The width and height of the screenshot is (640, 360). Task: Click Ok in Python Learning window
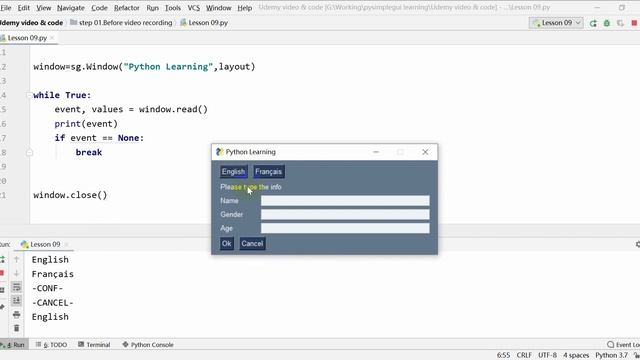click(227, 244)
